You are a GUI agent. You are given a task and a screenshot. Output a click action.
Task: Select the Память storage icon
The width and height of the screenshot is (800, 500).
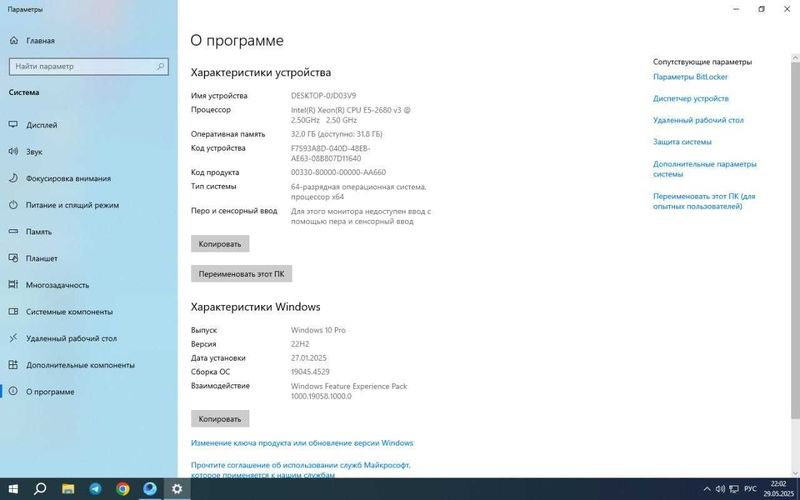pyautogui.click(x=13, y=232)
